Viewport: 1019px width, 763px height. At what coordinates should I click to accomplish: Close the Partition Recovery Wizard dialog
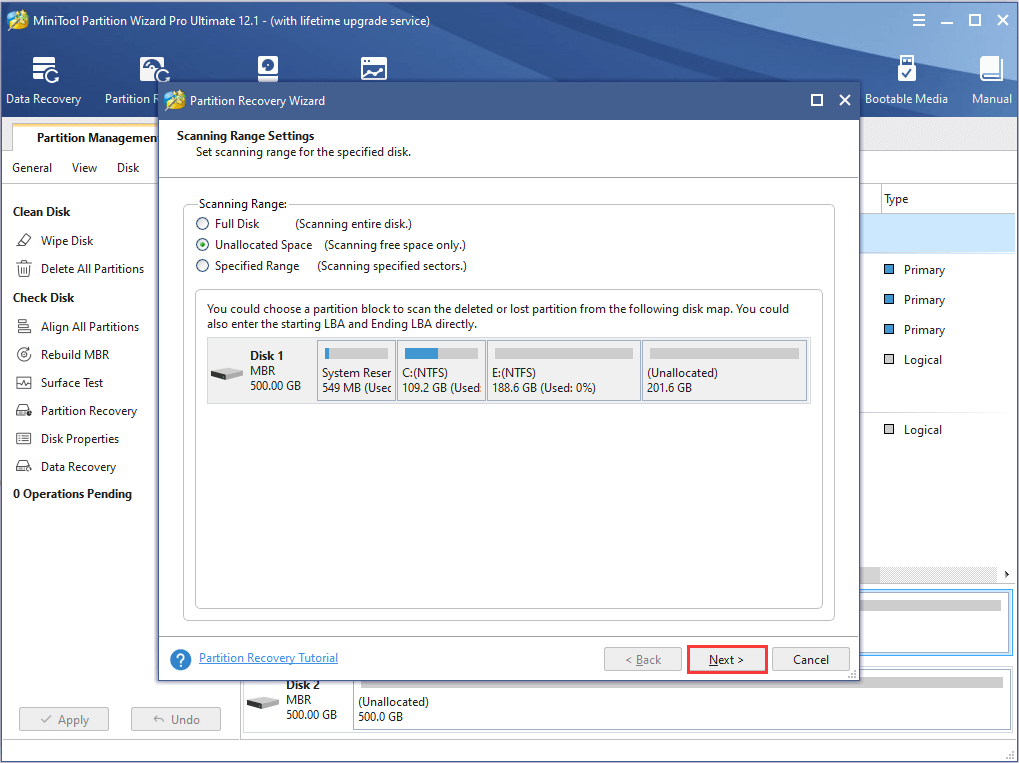(x=845, y=100)
